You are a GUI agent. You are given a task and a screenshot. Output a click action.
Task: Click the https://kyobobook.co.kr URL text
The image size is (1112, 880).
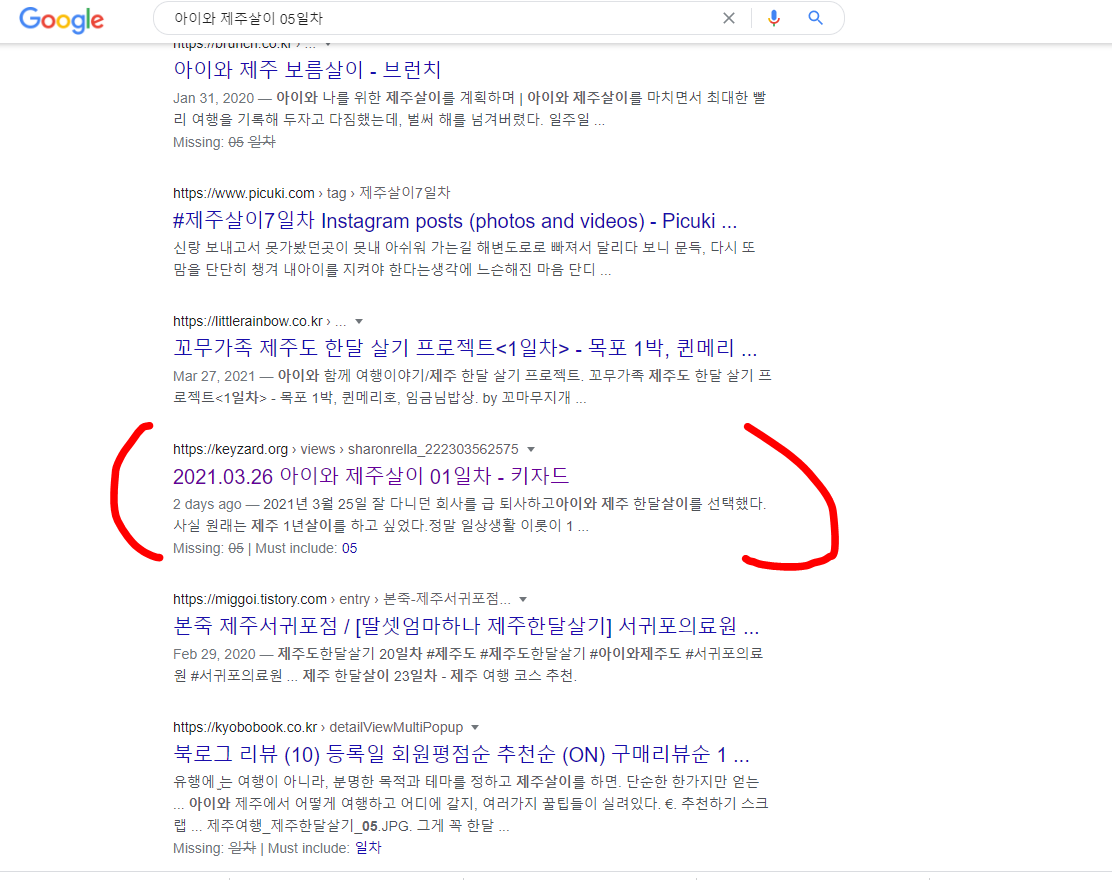tap(245, 728)
